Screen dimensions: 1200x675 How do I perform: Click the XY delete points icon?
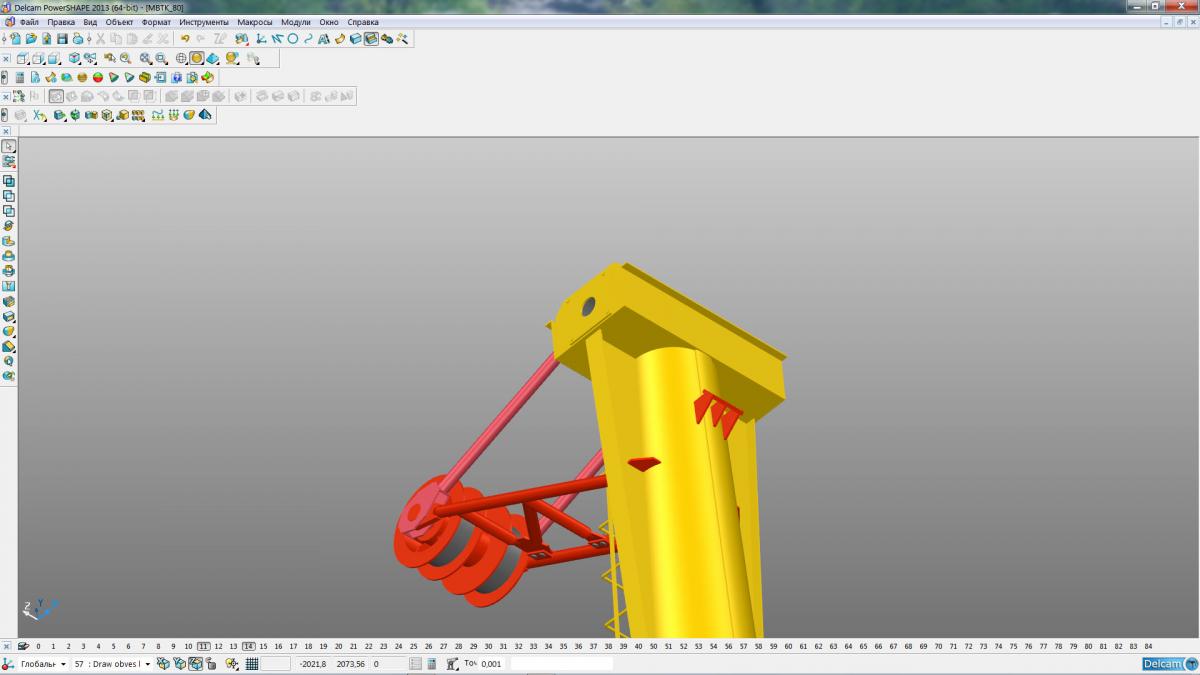pyautogui.click(x=39, y=115)
